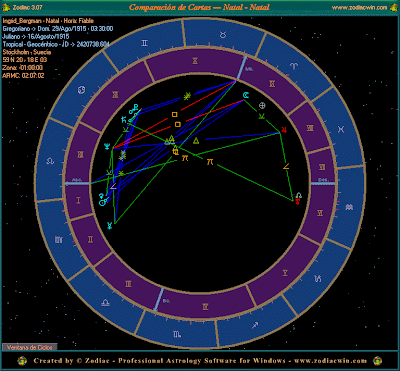Open the 'Ventana de Ciclos' tab

[30, 347]
